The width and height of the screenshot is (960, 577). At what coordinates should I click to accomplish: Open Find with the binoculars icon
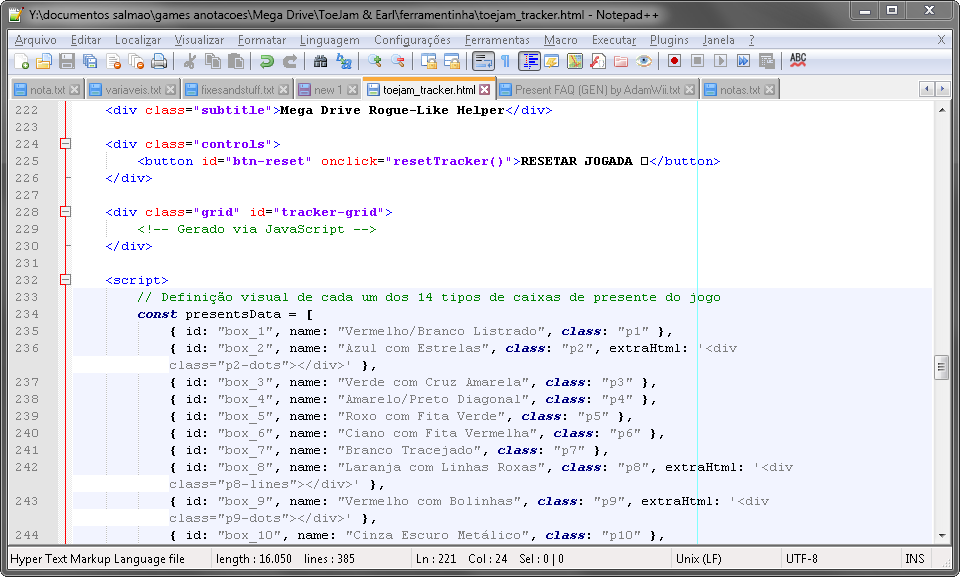[x=320, y=61]
